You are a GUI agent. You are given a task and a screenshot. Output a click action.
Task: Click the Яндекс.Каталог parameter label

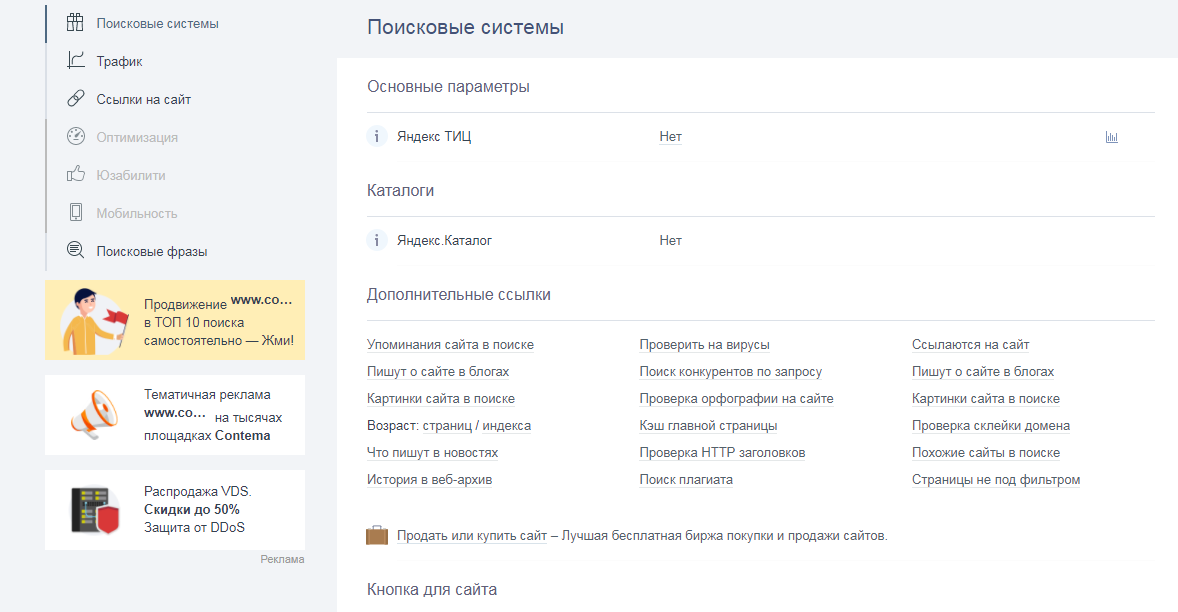pyautogui.click(x=445, y=240)
